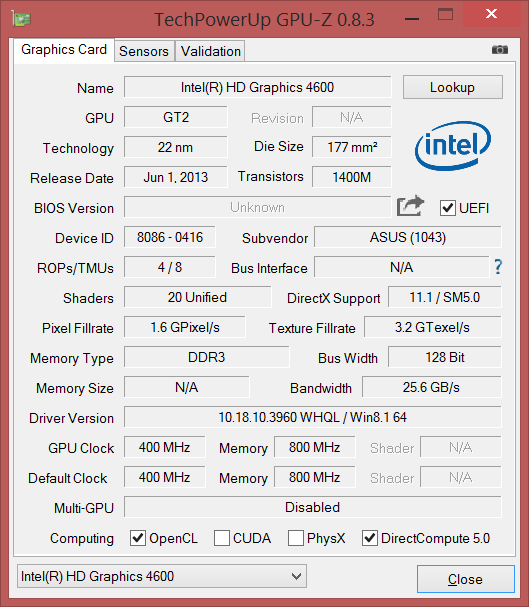529x607 pixels.
Task: Click the Driver Version field
Action: [x=313, y=417]
